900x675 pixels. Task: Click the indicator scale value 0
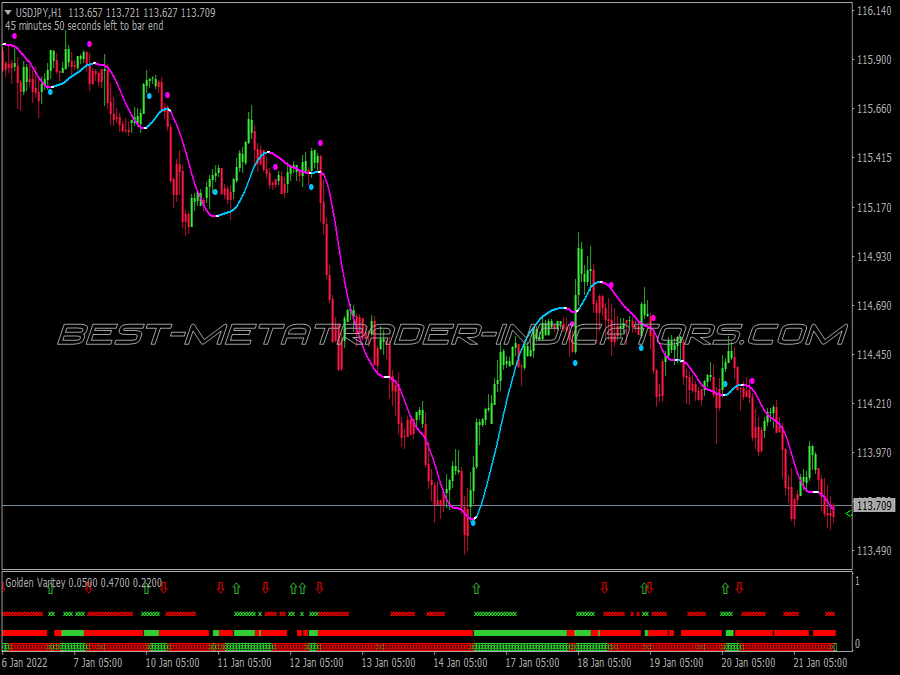pos(858,644)
